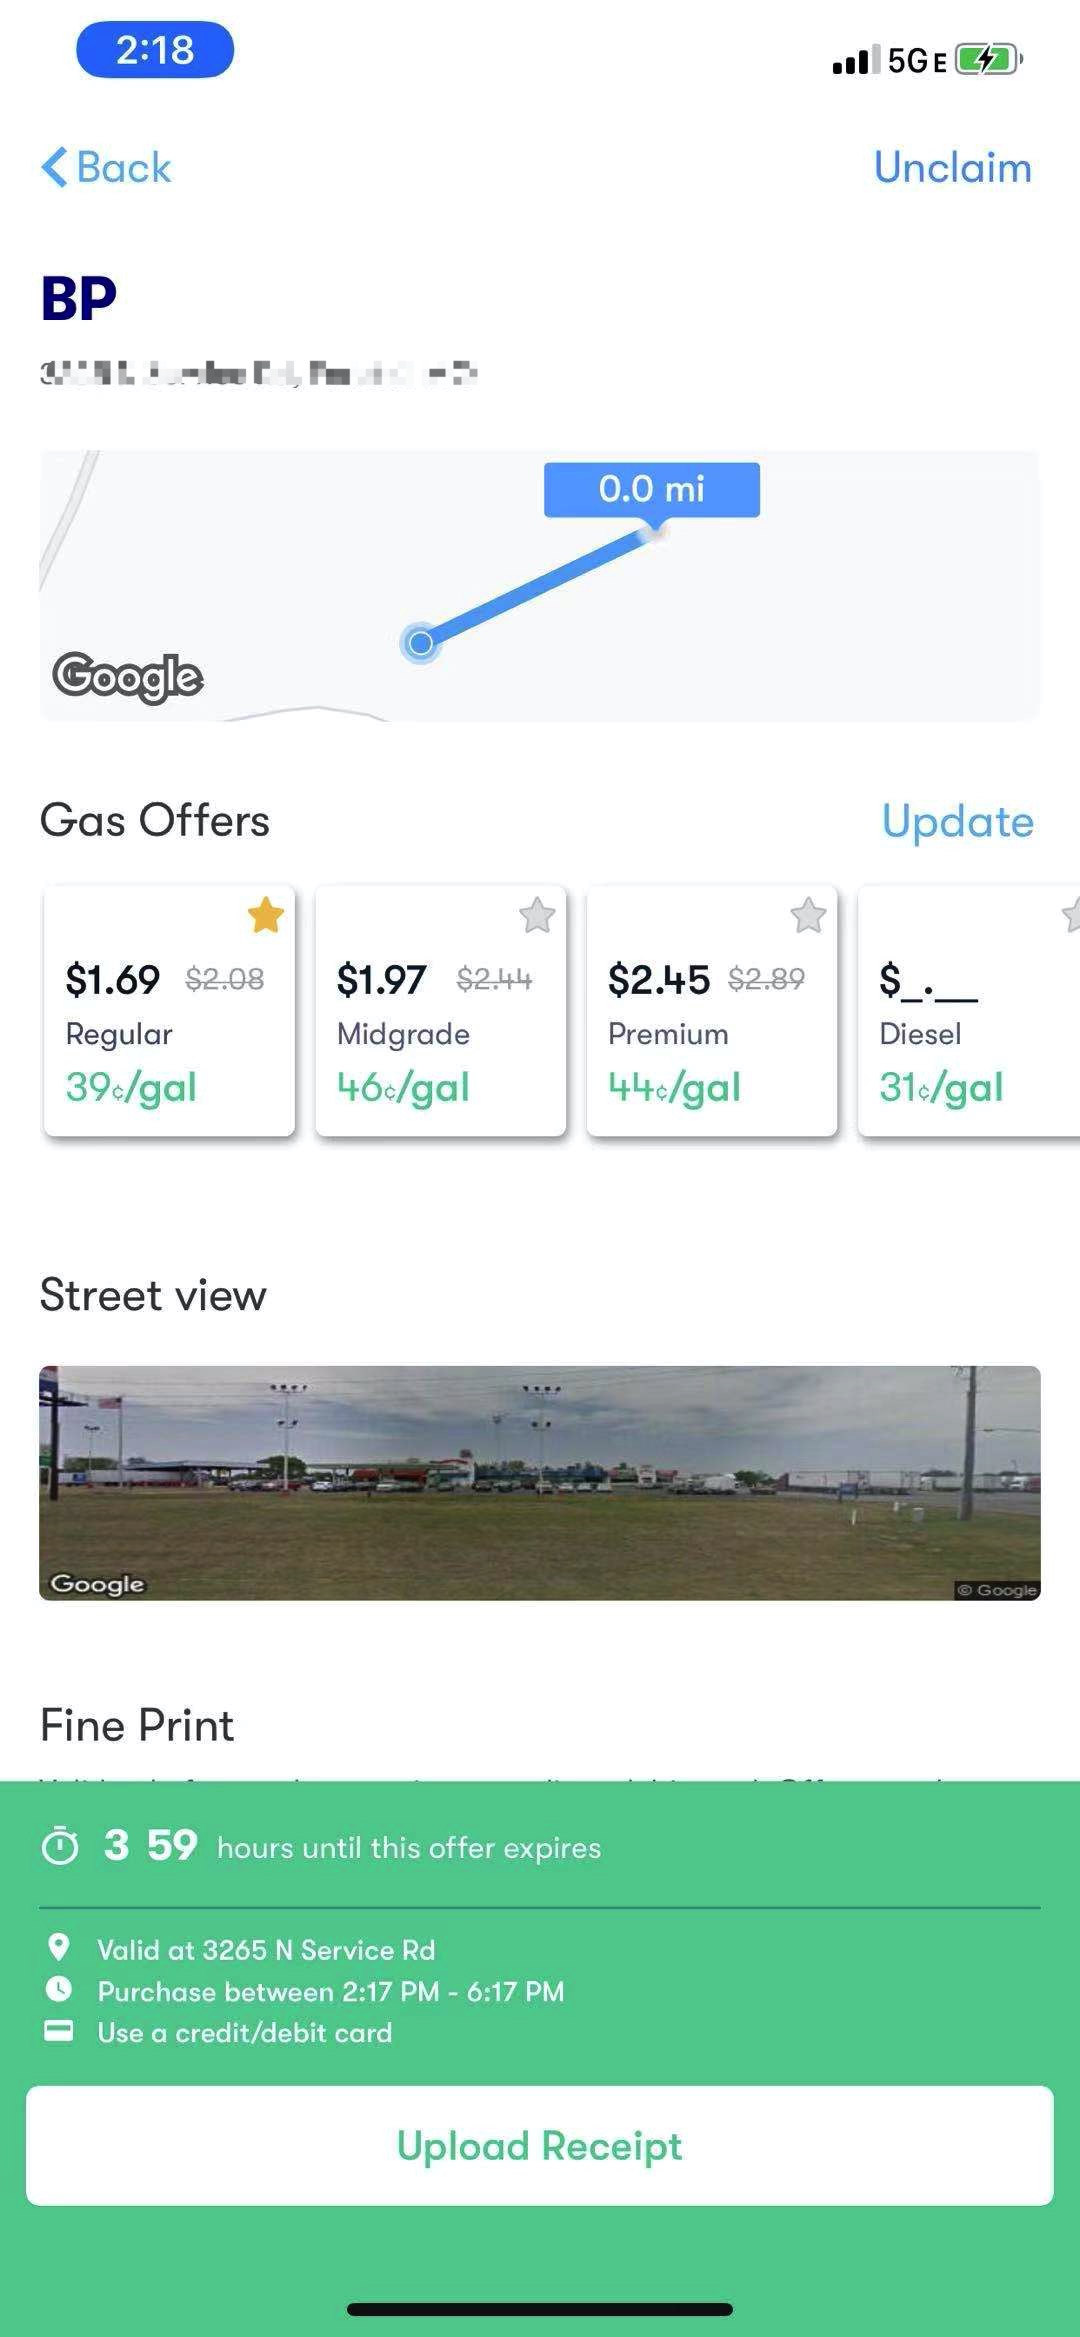Viewport: 1080px width, 2337px height.
Task: Tap the location pin icon
Action: pyautogui.click(x=59, y=1947)
